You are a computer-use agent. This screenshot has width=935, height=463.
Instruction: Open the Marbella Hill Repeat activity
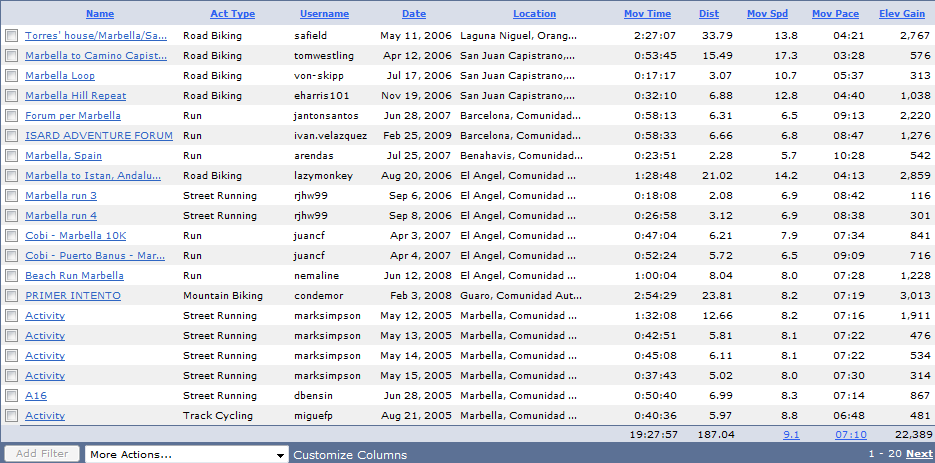point(76,95)
